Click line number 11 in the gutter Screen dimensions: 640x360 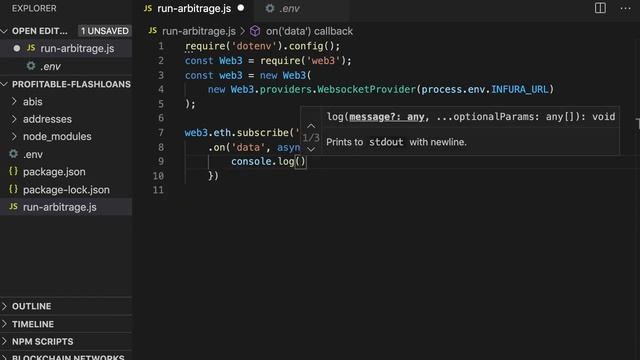(x=158, y=190)
